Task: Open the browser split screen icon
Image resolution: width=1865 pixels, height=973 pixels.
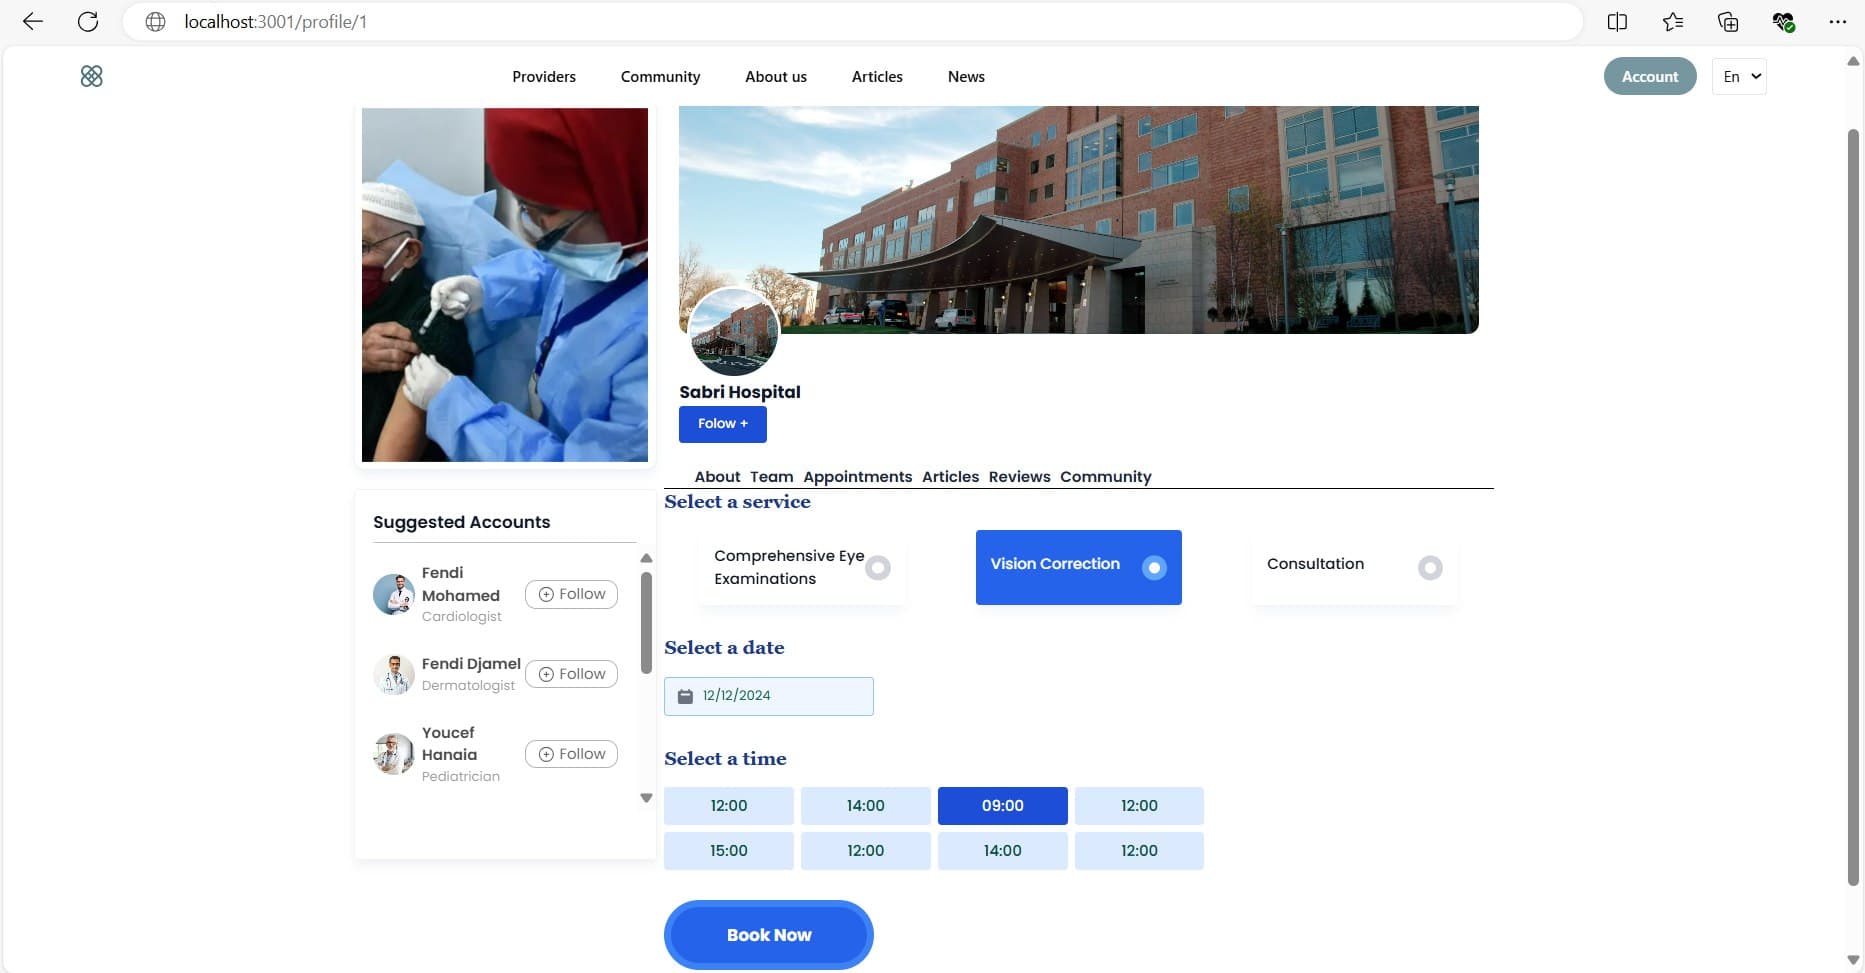Action: (1617, 22)
